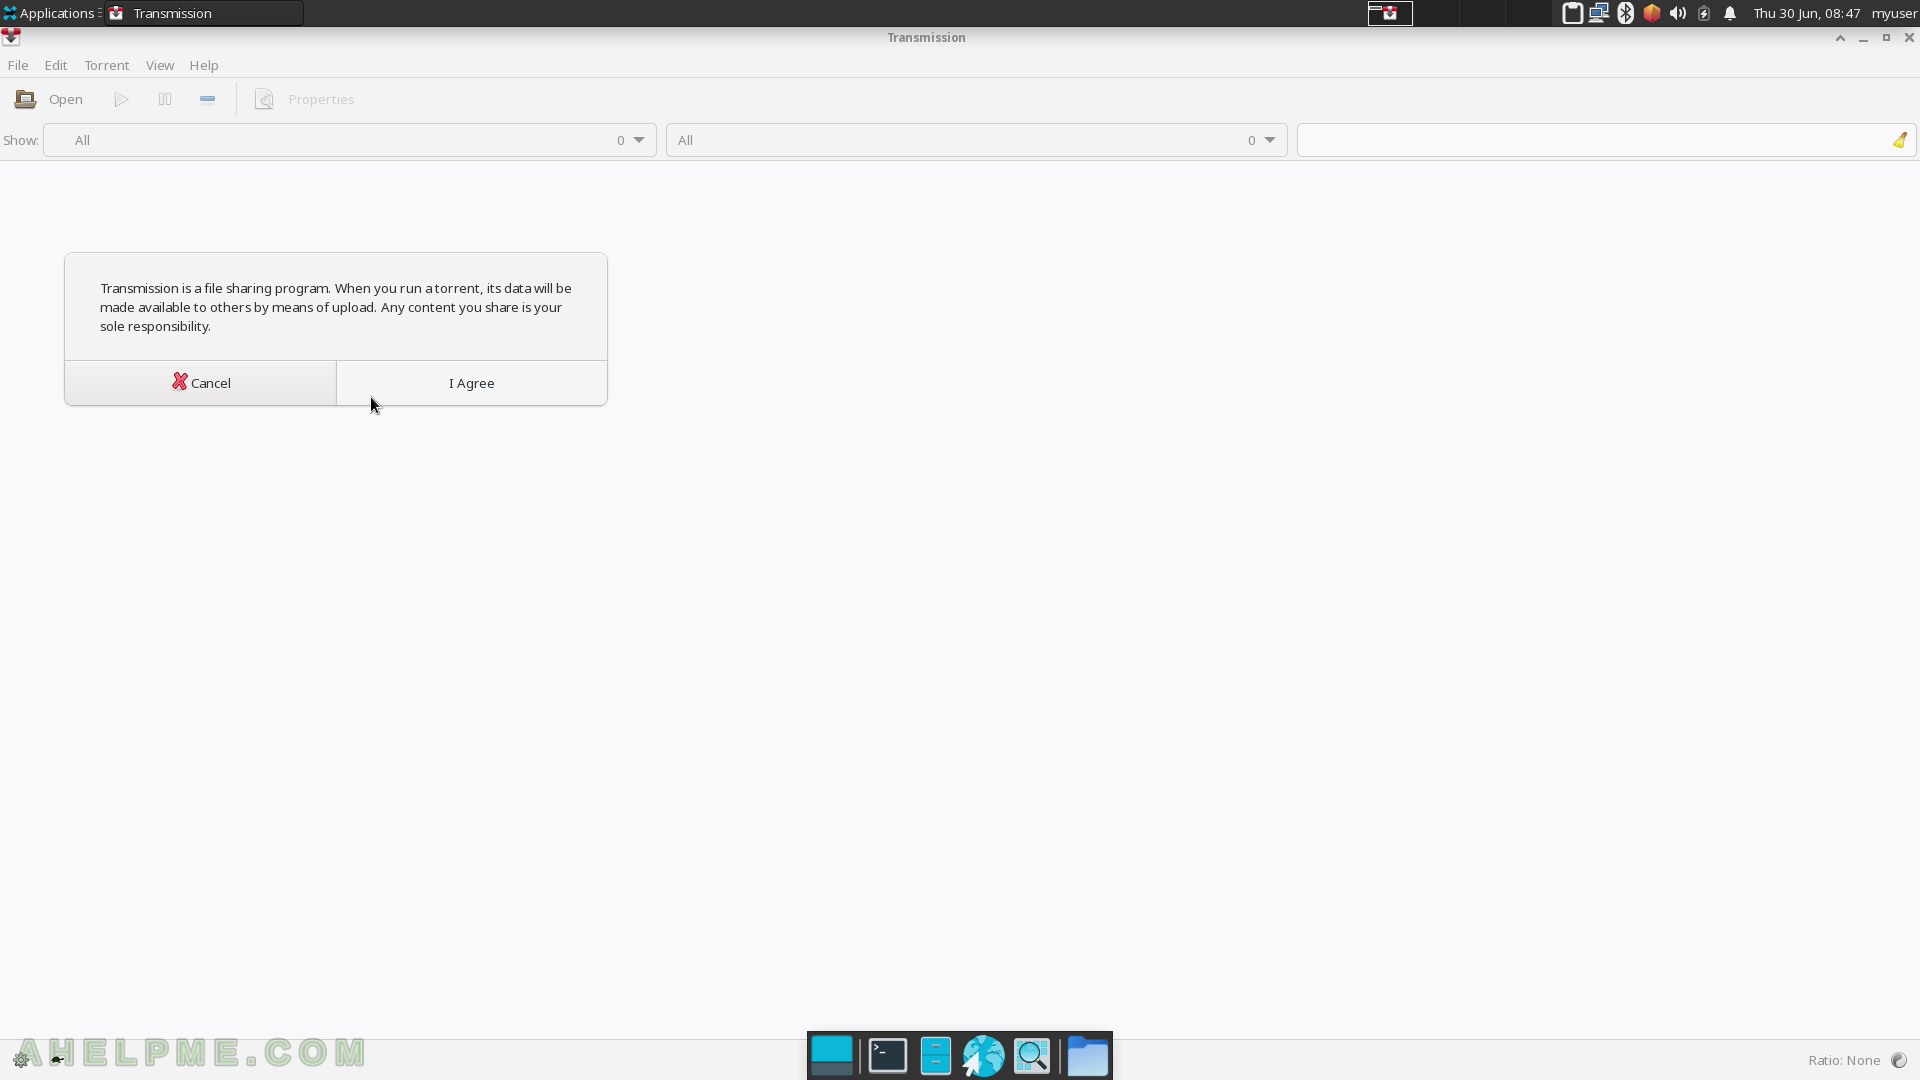Remove the torrent with the minus icon
This screenshot has height=1080, width=1920.
[207, 99]
